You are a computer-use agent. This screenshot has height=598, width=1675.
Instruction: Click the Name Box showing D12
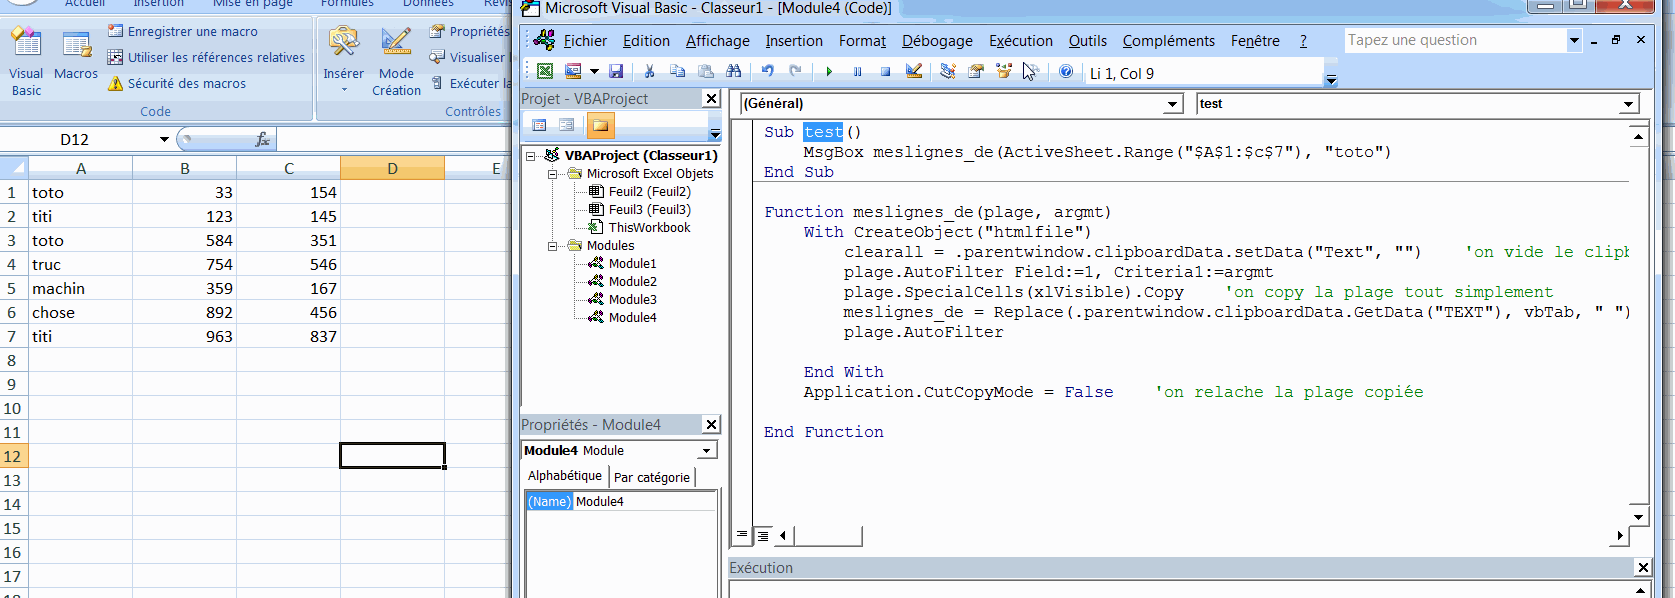(76, 140)
